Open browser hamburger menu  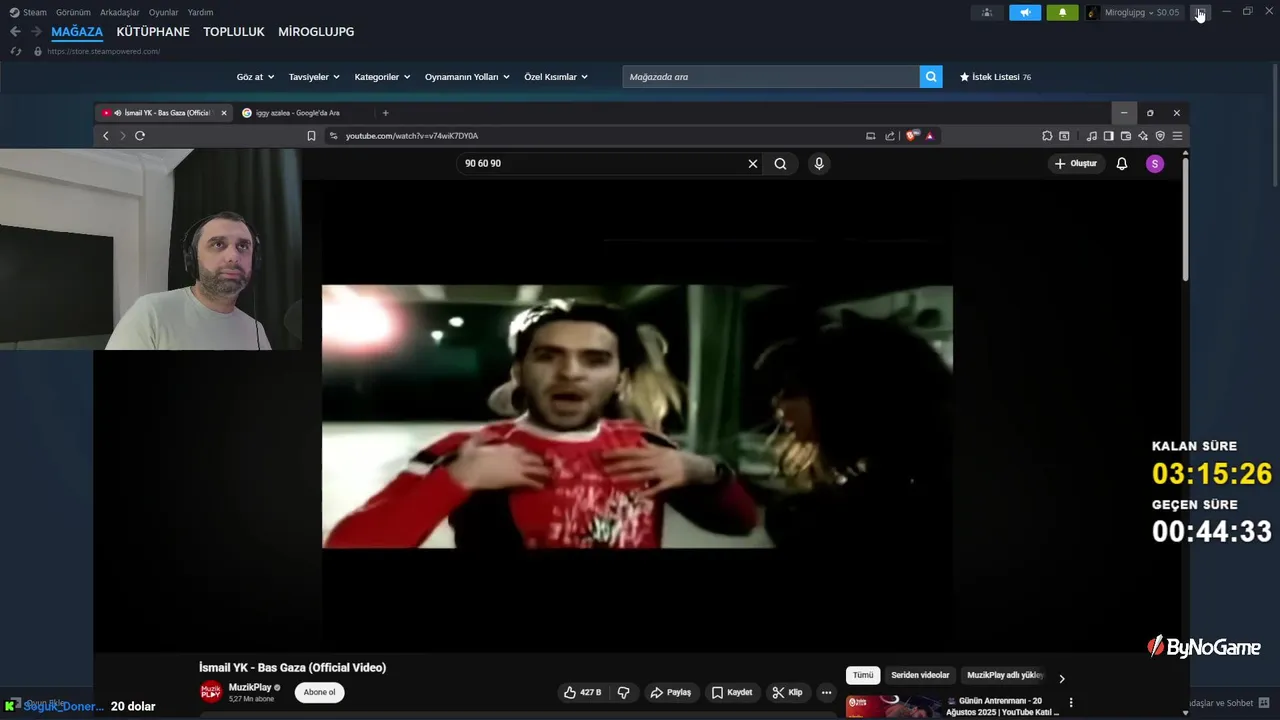1177,136
